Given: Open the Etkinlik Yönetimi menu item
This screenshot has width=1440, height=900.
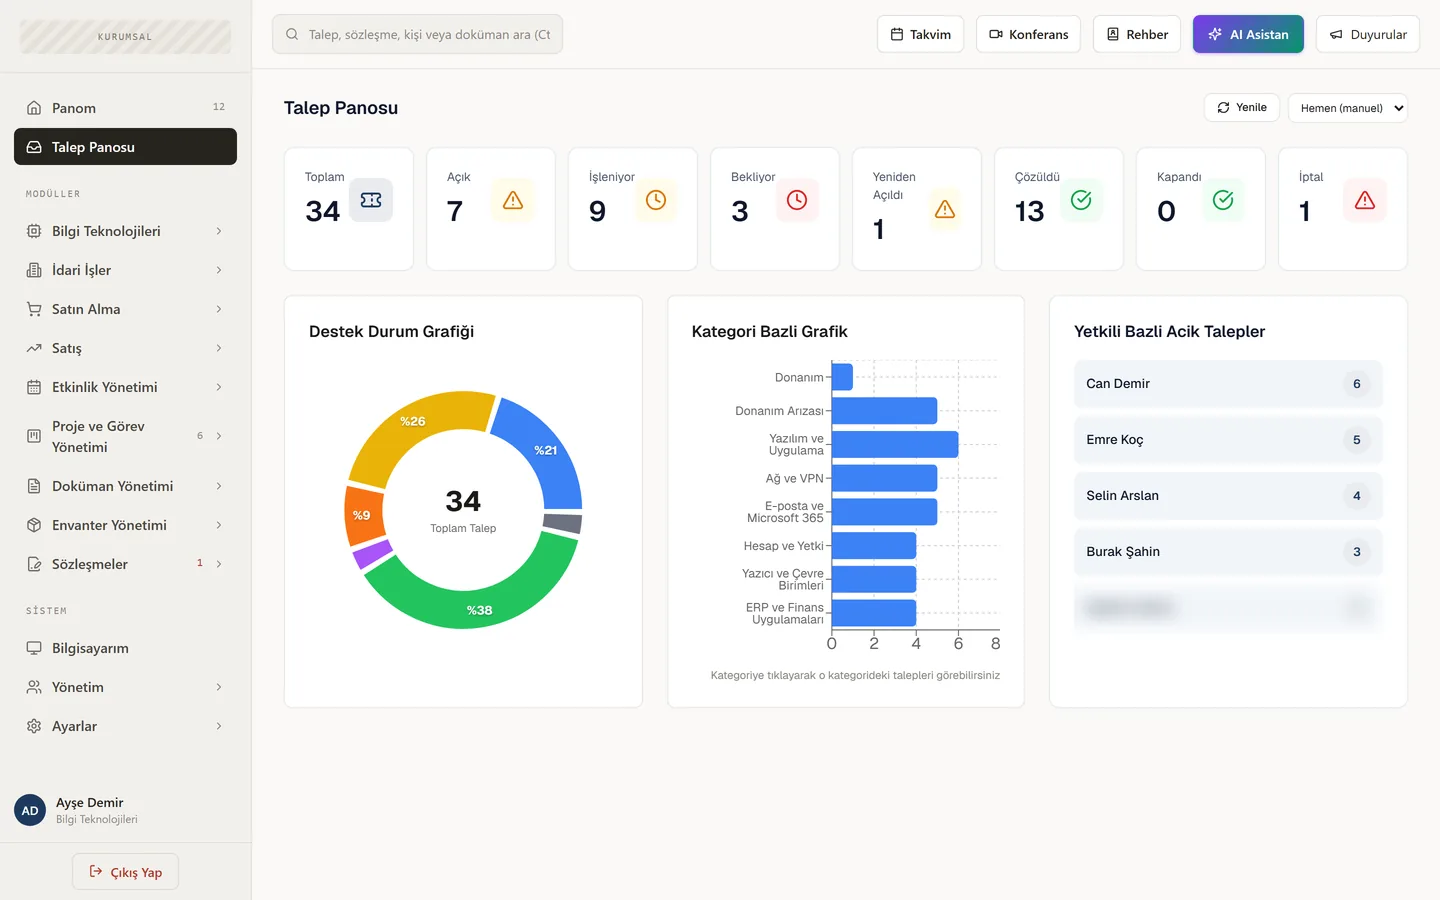Looking at the screenshot, I should [x=125, y=387].
